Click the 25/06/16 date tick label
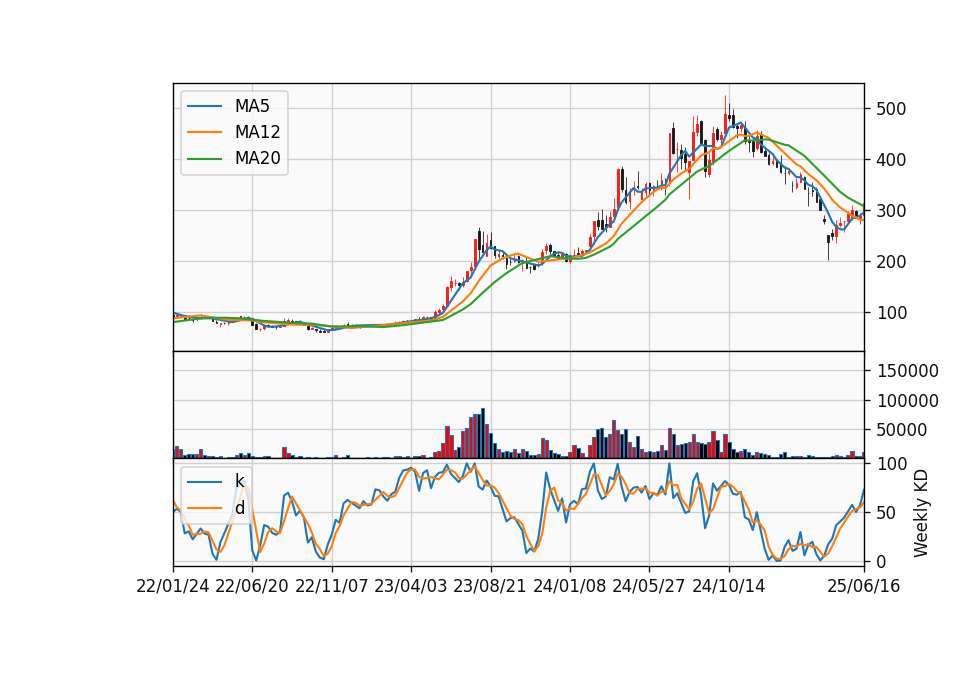This screenshot has width=960, height=690. 864,586
